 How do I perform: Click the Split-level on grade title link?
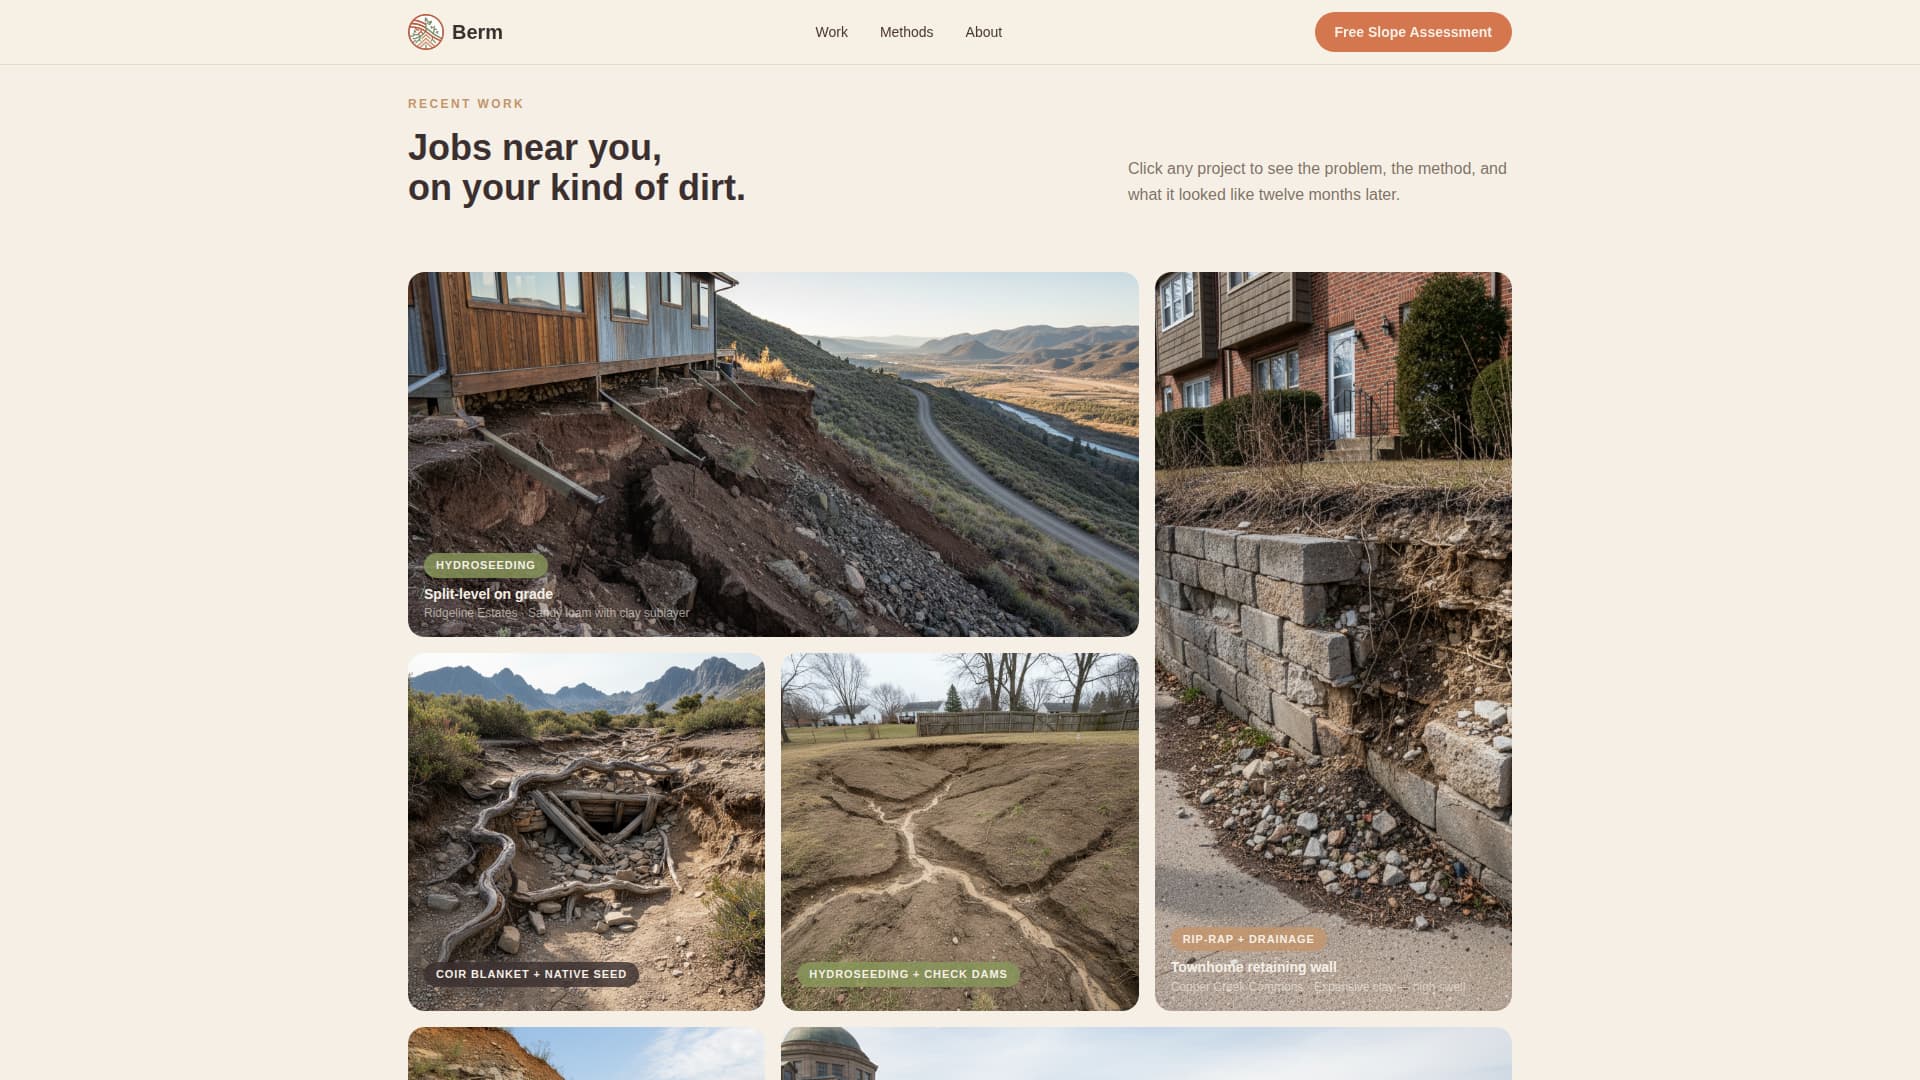pos(487,594)
